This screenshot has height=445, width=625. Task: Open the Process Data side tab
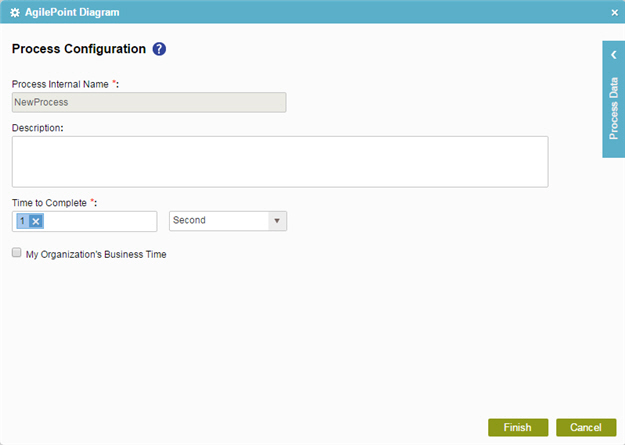point(614,99)
